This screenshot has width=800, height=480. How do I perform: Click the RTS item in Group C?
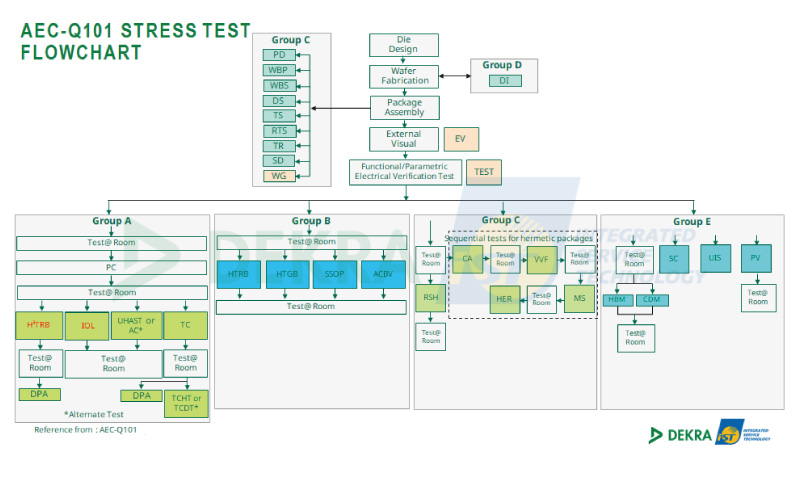278,131
